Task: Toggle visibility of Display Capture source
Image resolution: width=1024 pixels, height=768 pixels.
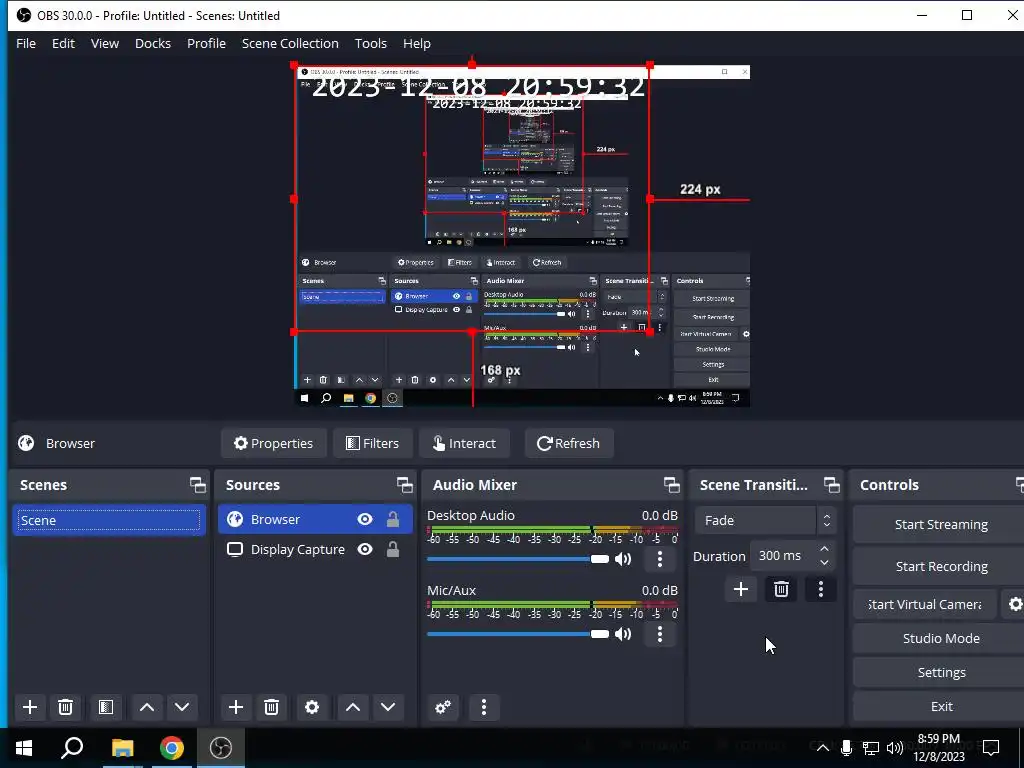Action: pos(365,550)
